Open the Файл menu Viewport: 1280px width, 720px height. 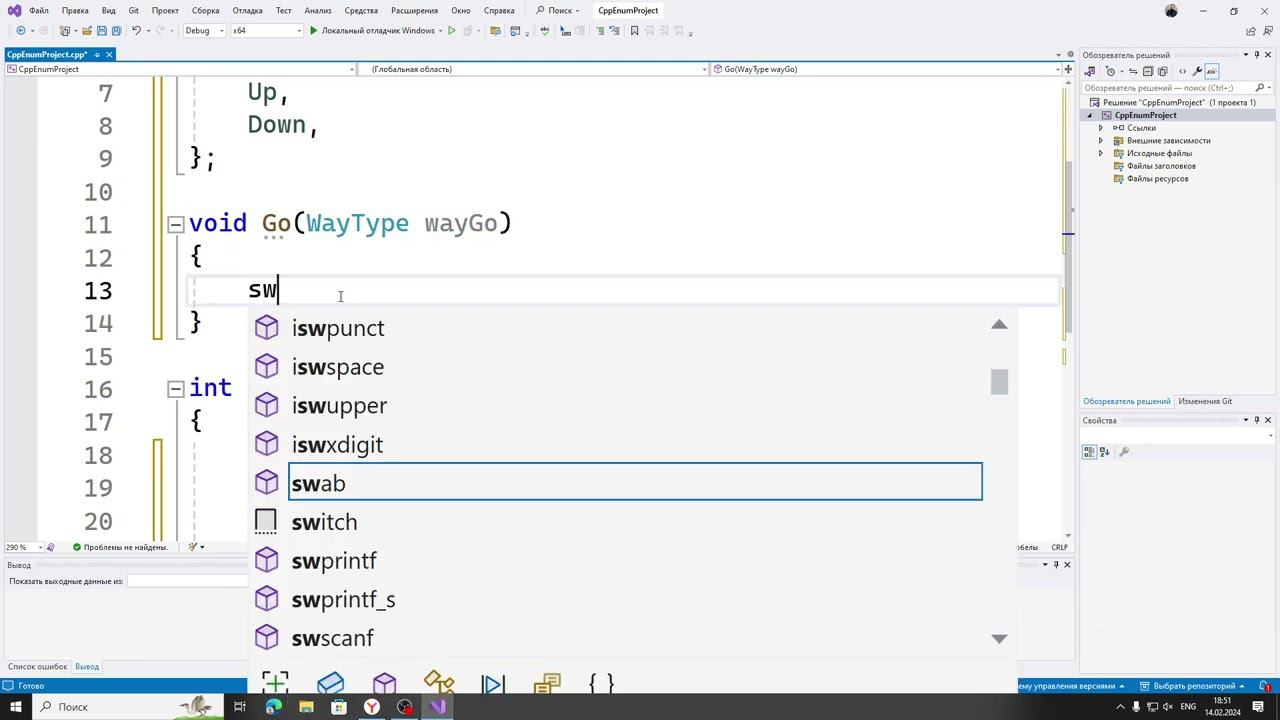click(x=39, y=11)
